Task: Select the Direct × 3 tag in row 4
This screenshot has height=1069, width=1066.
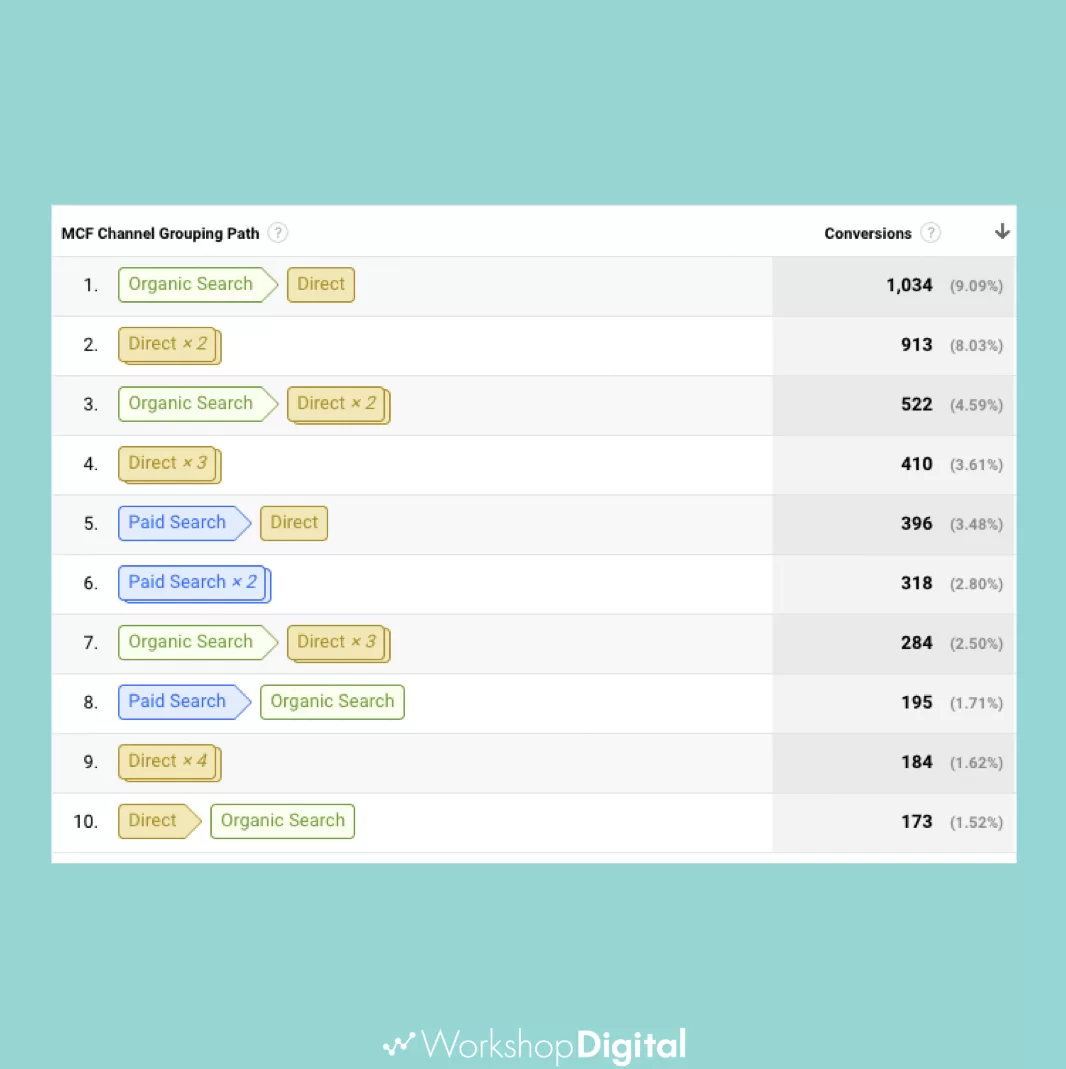Action: [x=170, y=464]
